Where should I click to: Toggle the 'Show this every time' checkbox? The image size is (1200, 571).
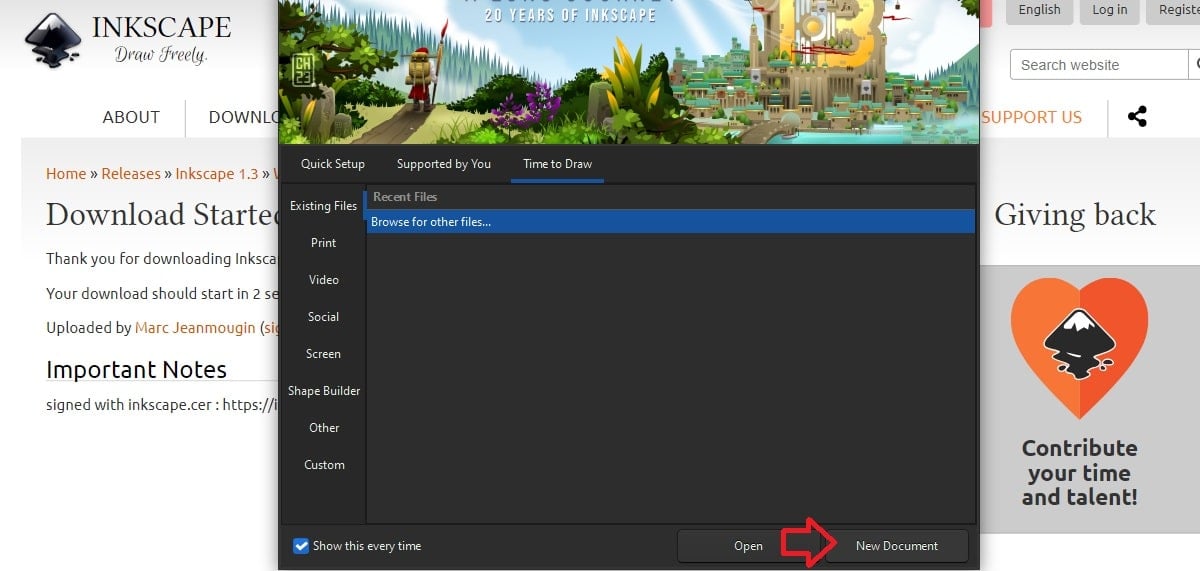coord(301,546)
